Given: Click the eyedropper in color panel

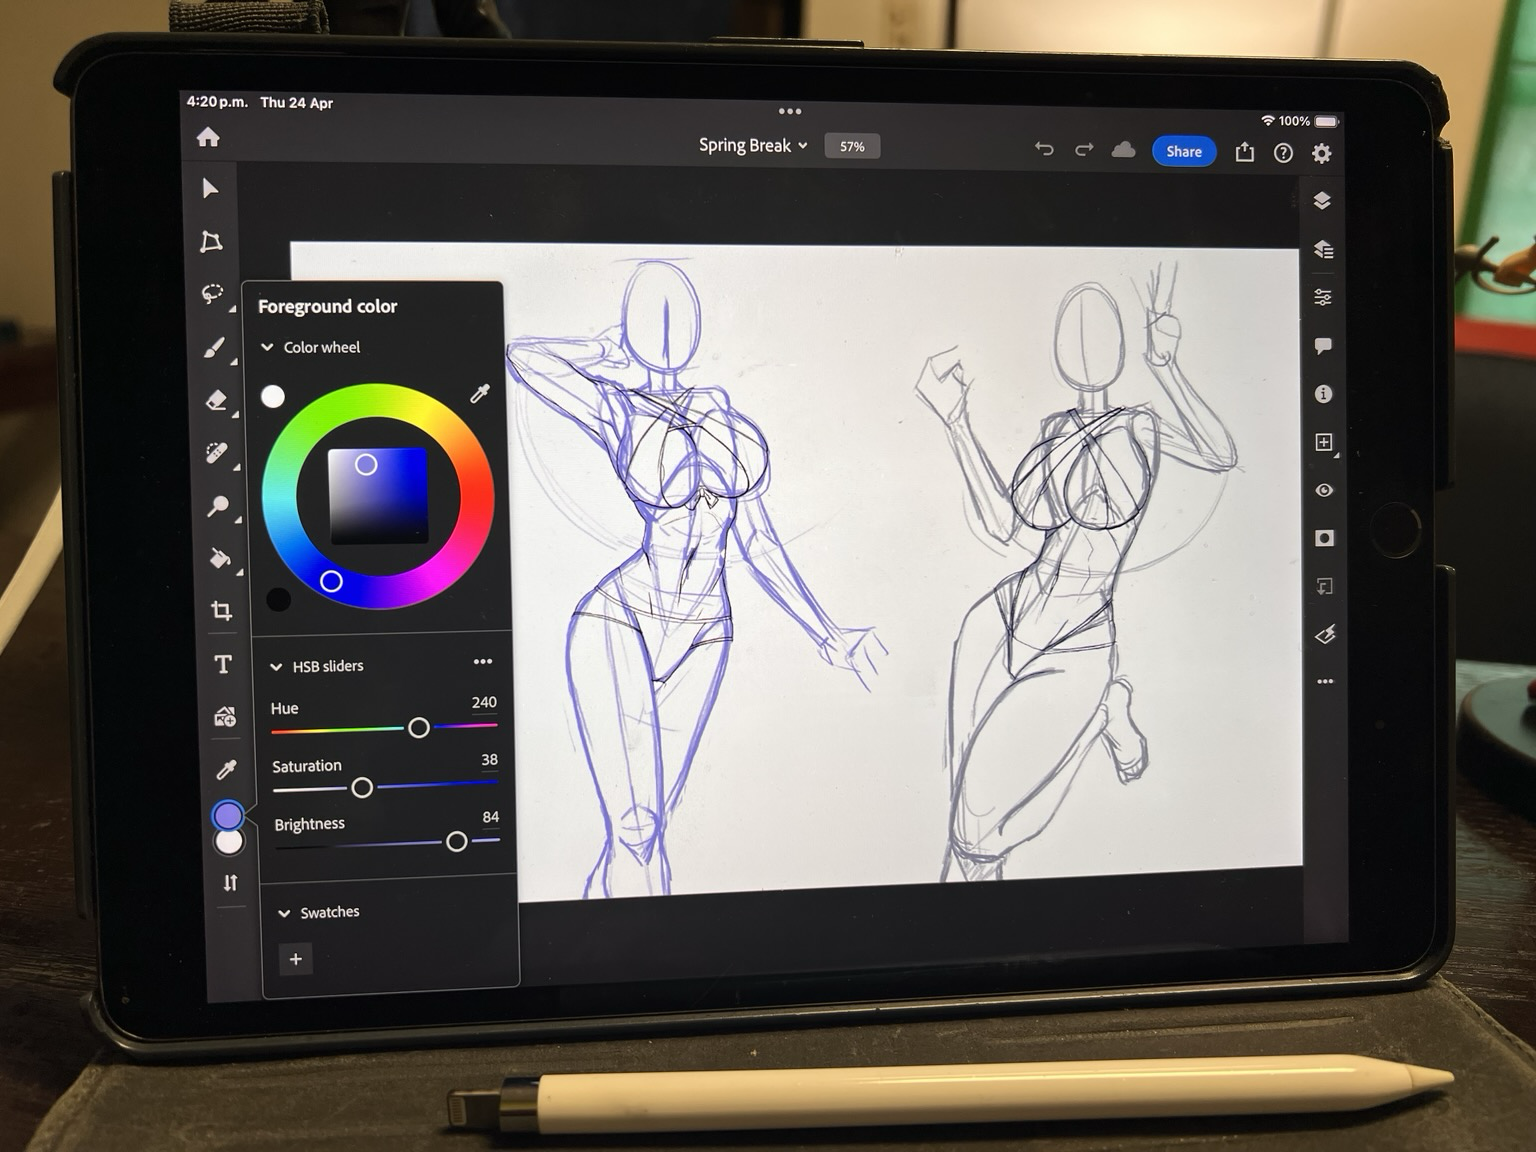Looking at the screenshot, I should (480, 394).
